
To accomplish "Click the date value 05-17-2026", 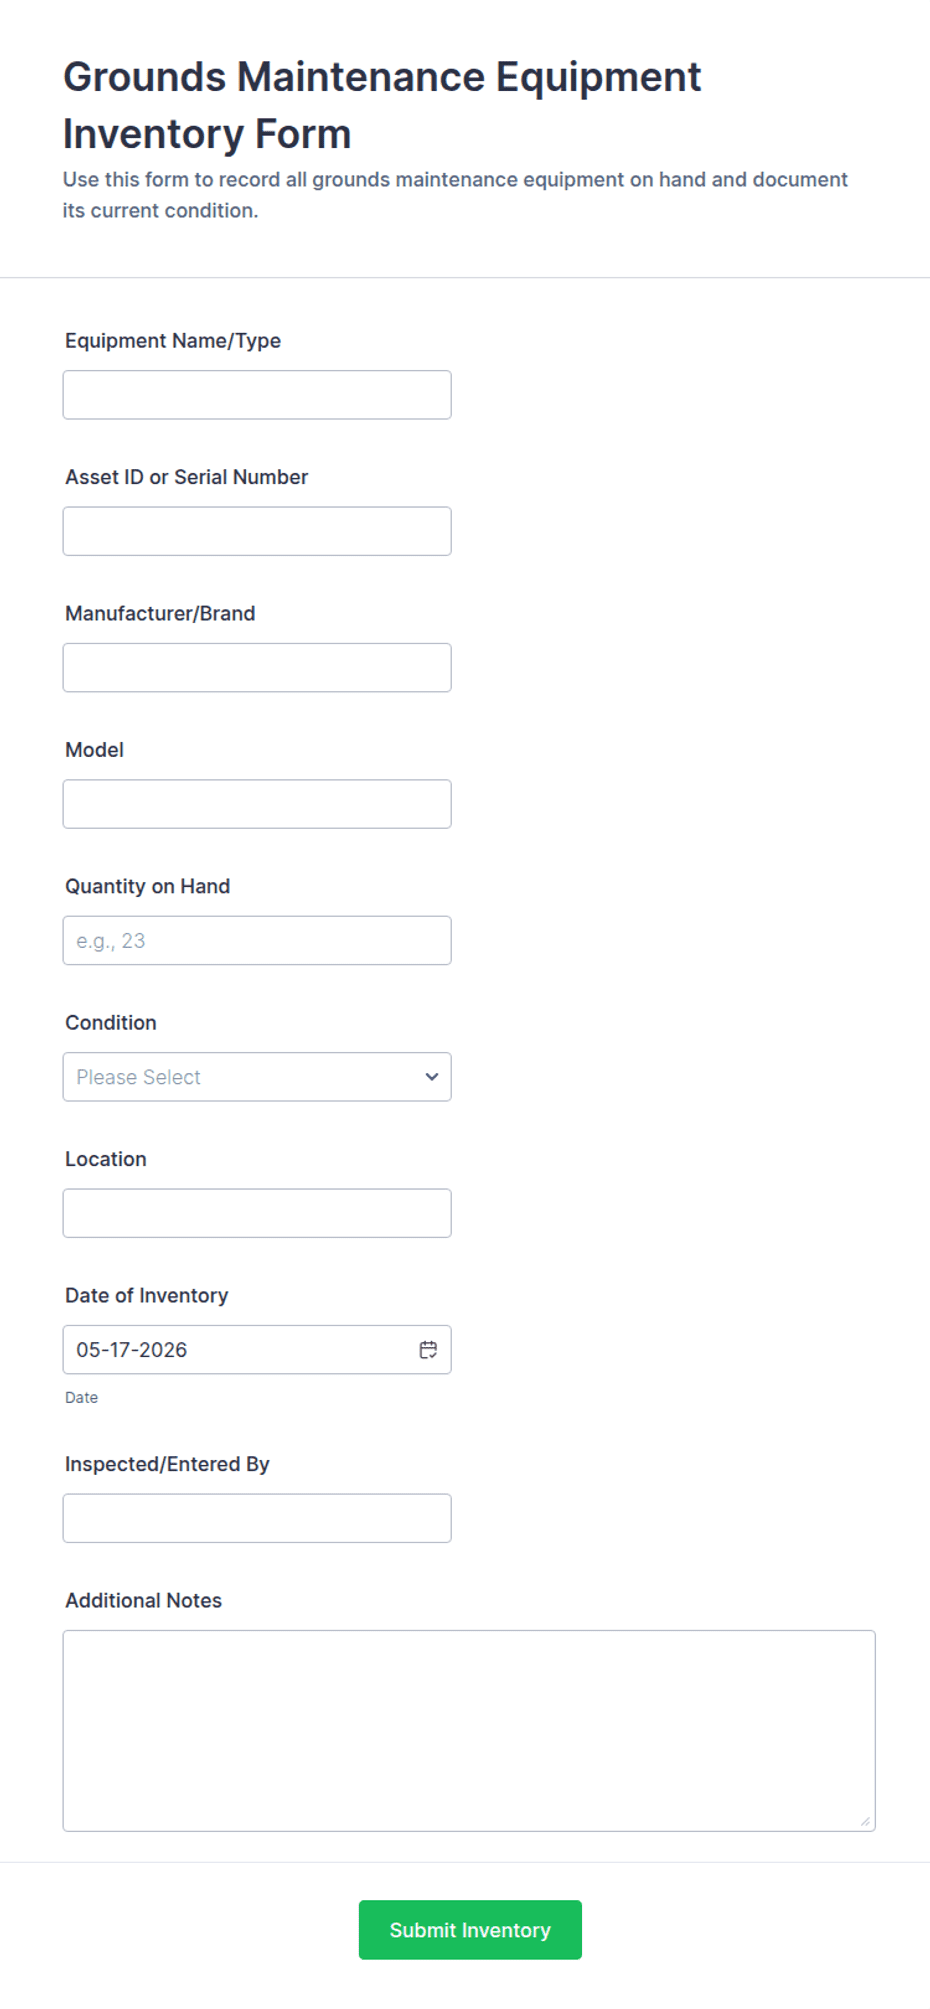I will pos(132,1350).
